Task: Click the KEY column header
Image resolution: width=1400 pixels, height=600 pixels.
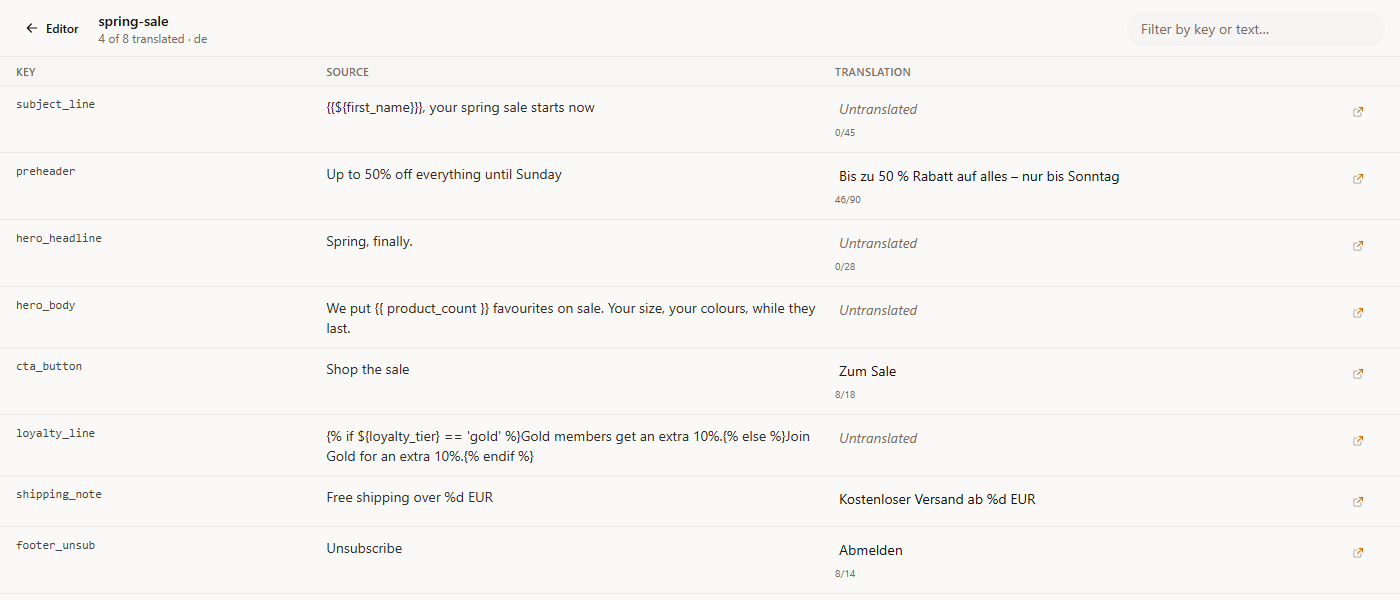Action: point(26,72)
